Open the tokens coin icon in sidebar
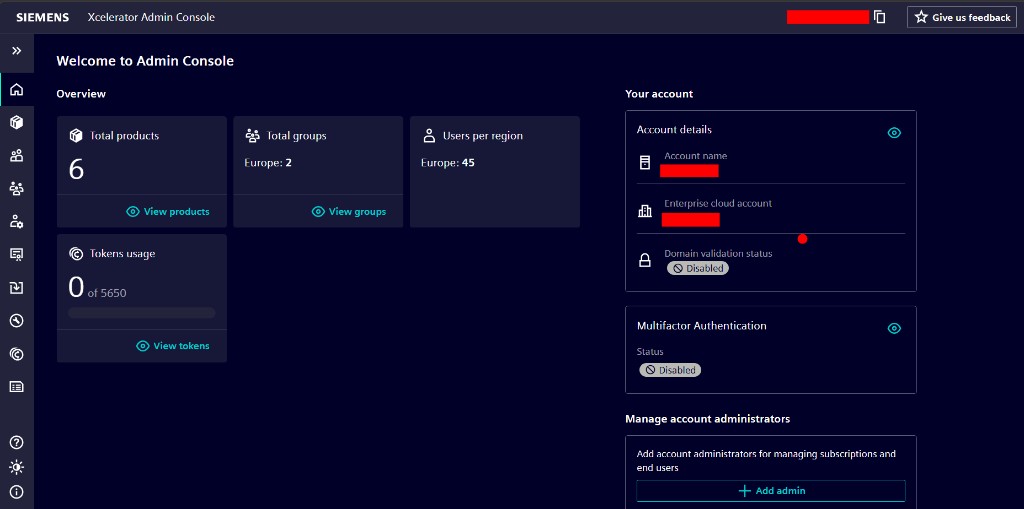The height and width of the screenshot is (509, 1024). (16, 353)
